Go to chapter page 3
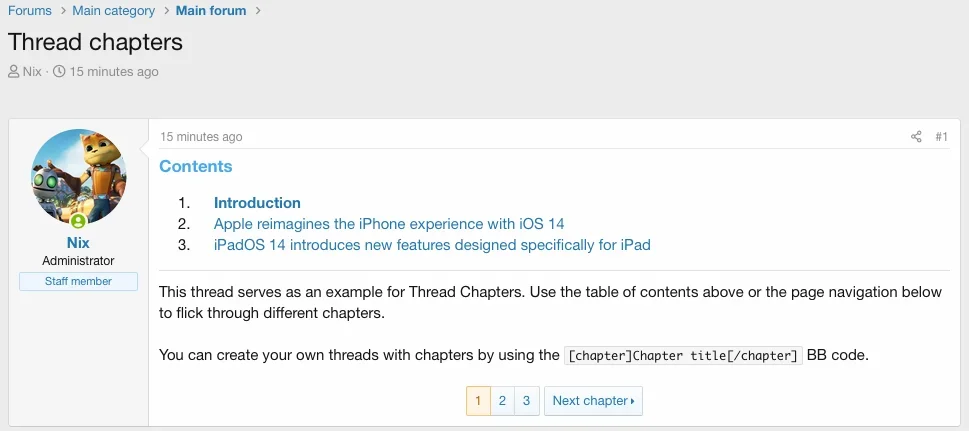969x431 pixels. [x=527, y=401]
